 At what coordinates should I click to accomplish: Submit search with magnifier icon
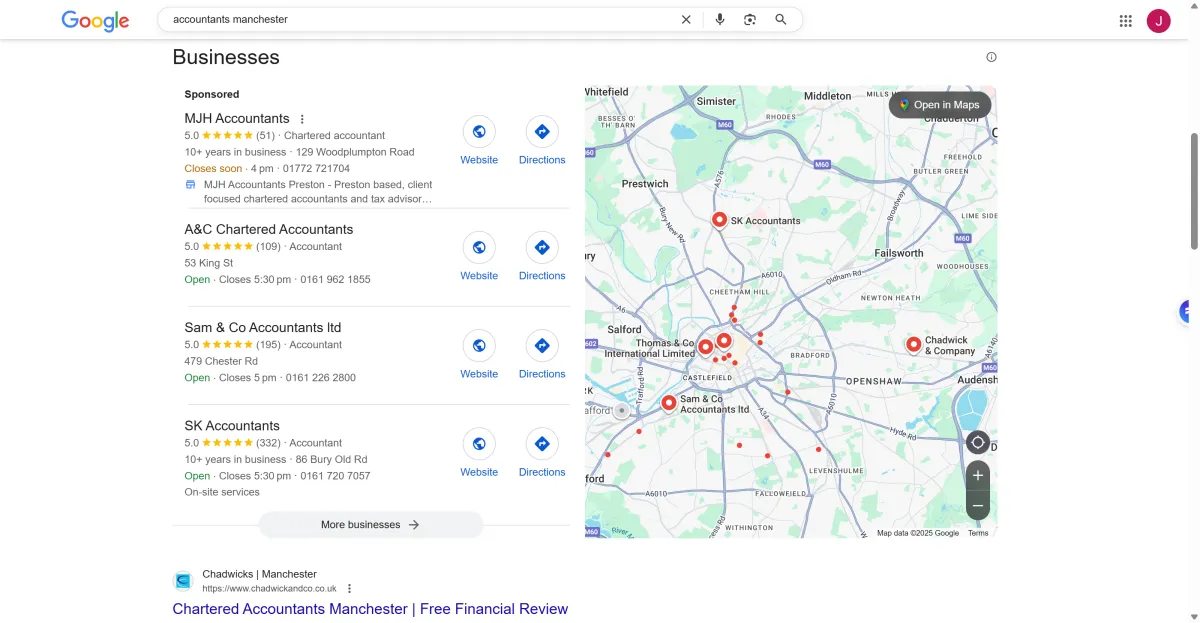781,19
